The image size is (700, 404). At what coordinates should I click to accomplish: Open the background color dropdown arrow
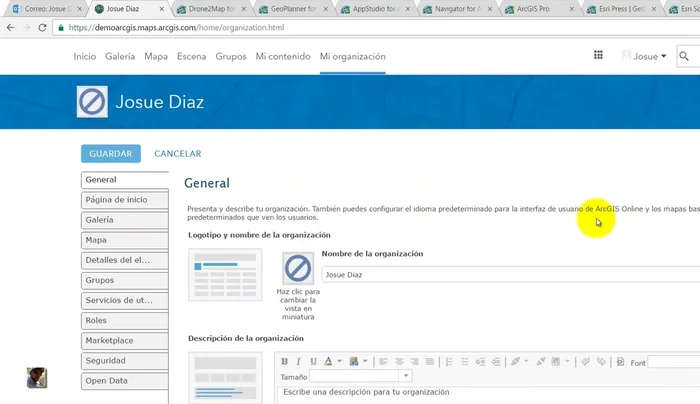coord(365,361)
